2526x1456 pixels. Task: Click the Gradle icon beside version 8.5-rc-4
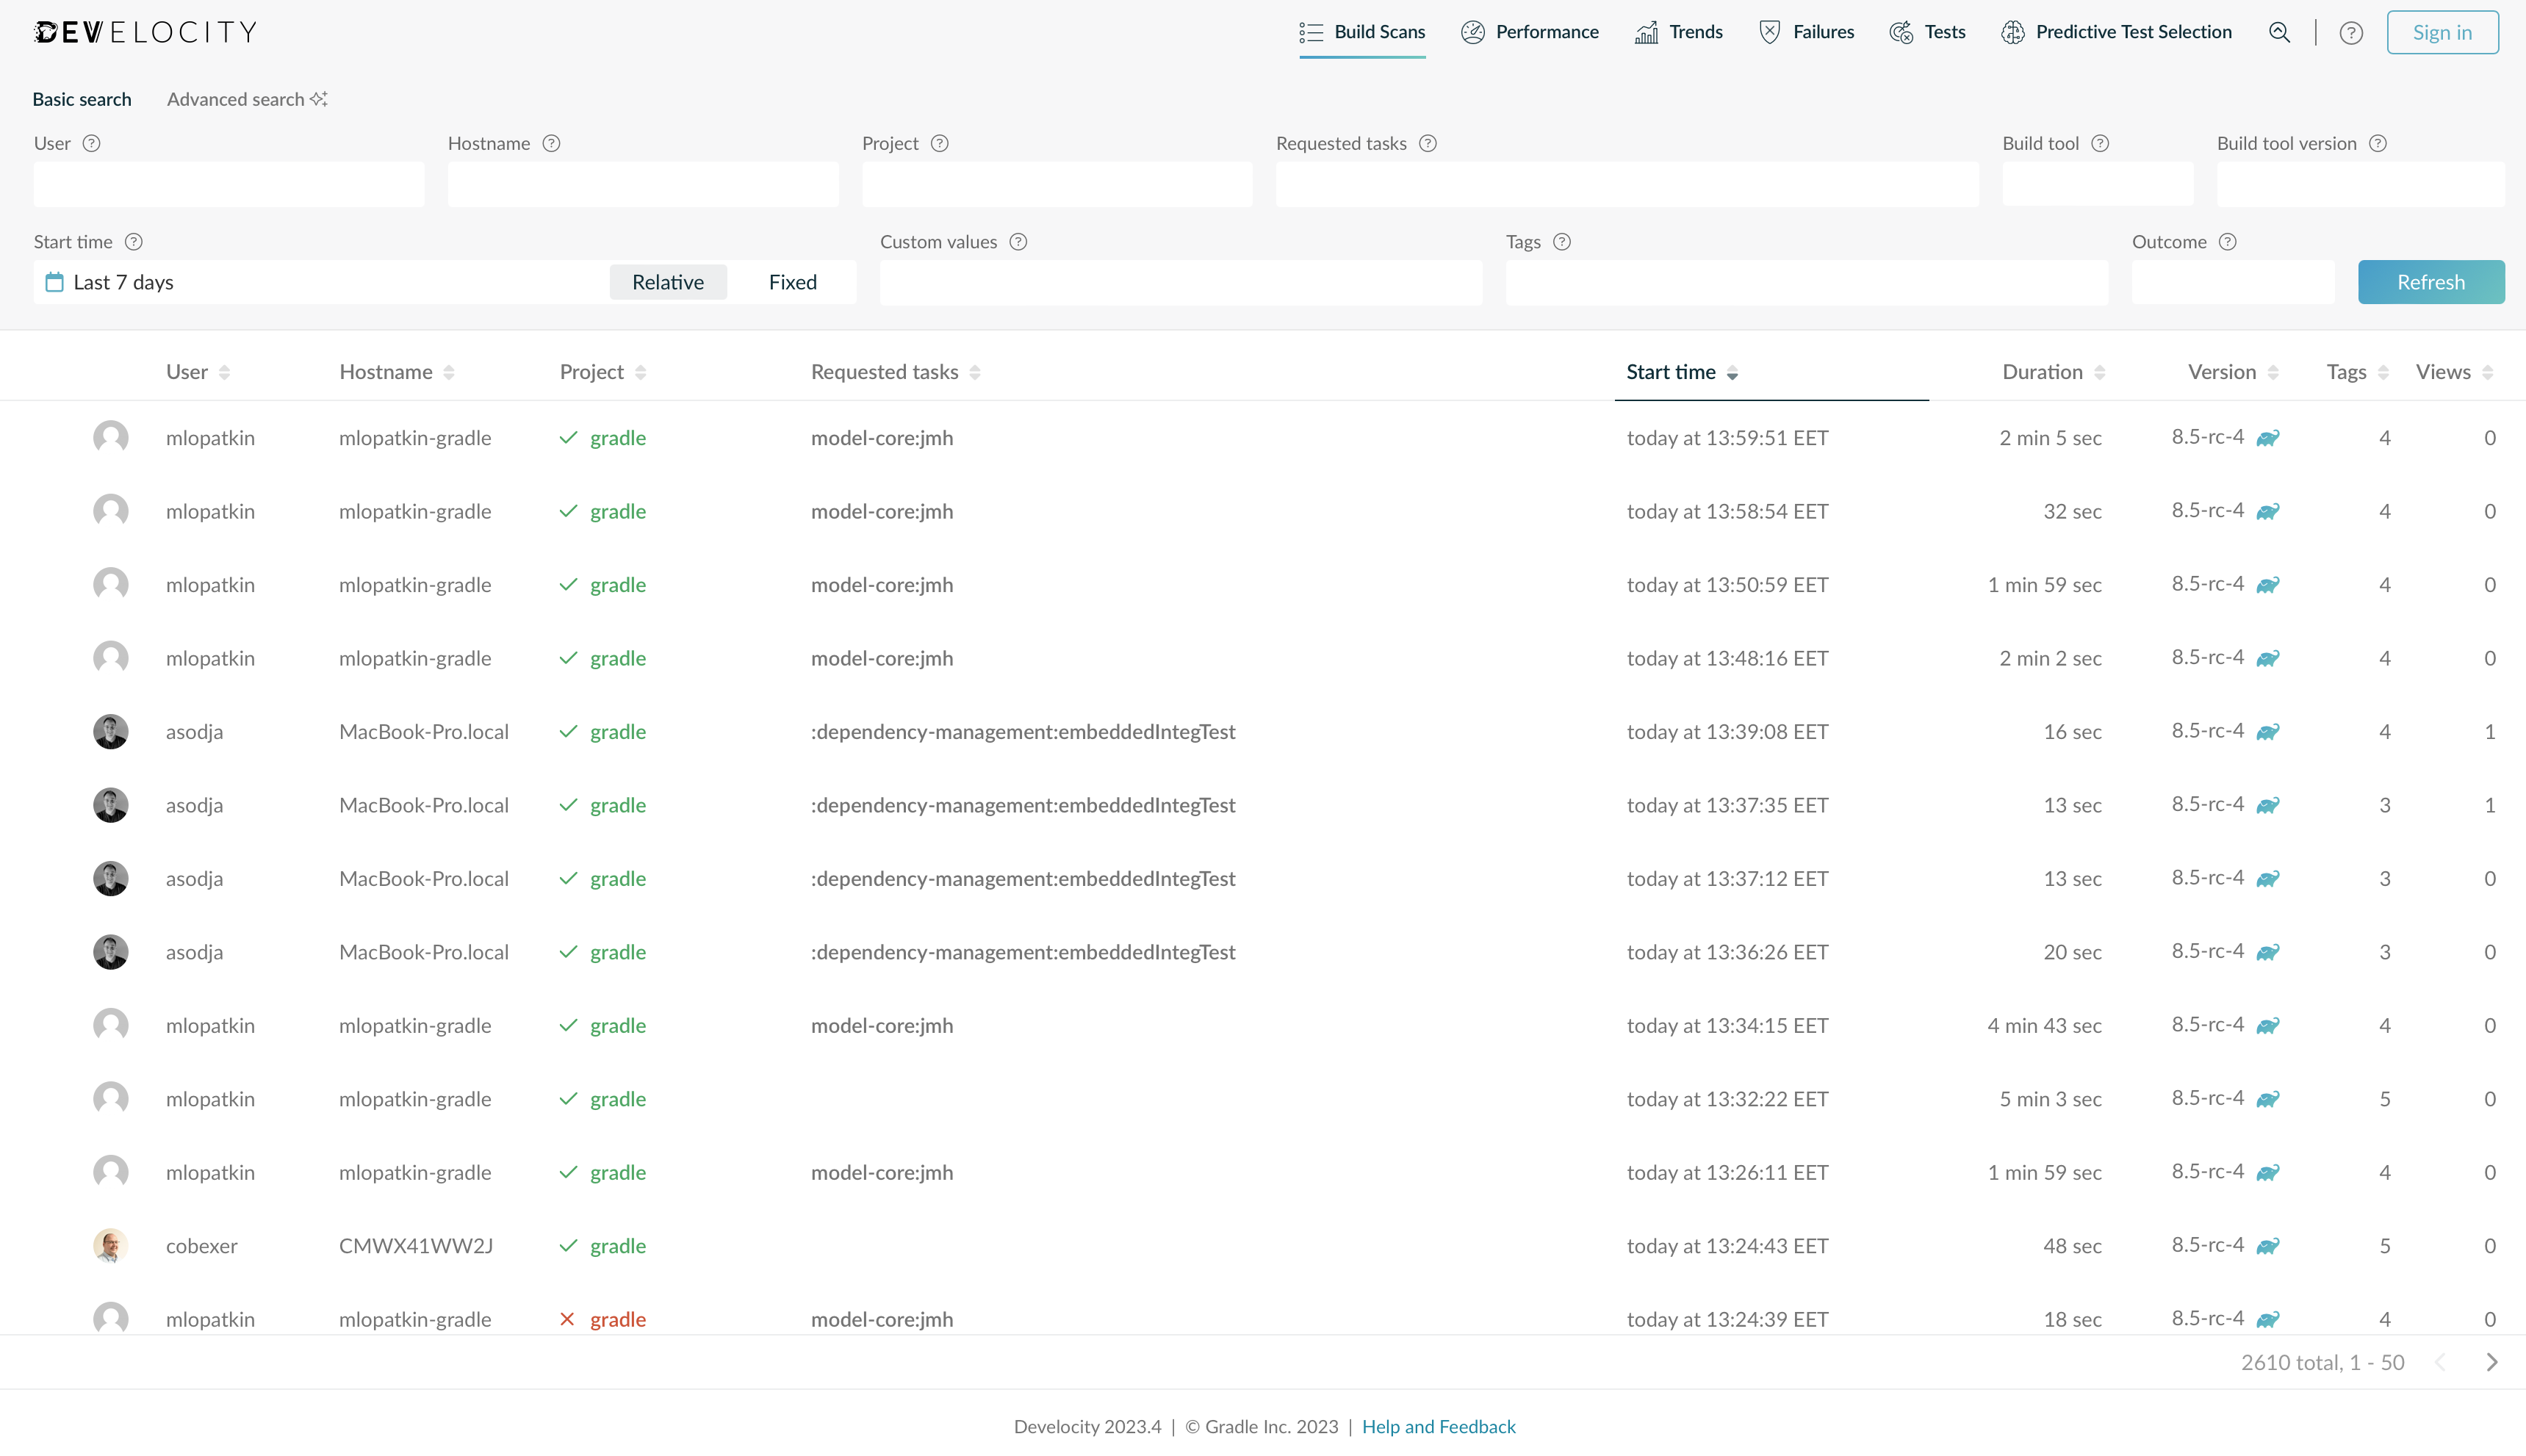2267,437
